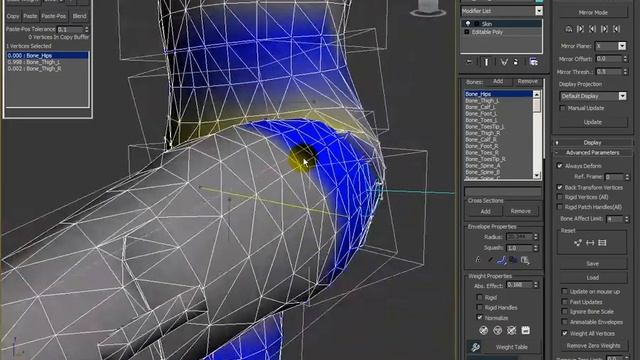Click Bone Affect Limit spinner arrows
The image size is (640, 360).
tap(627, 219)
